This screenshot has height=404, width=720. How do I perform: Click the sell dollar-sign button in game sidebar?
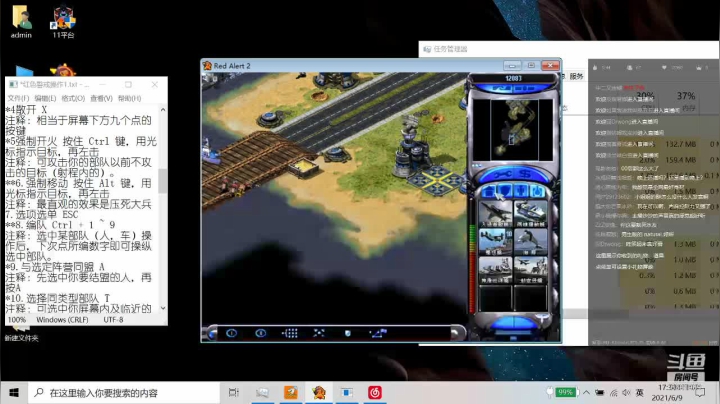(x=526, y=174)
